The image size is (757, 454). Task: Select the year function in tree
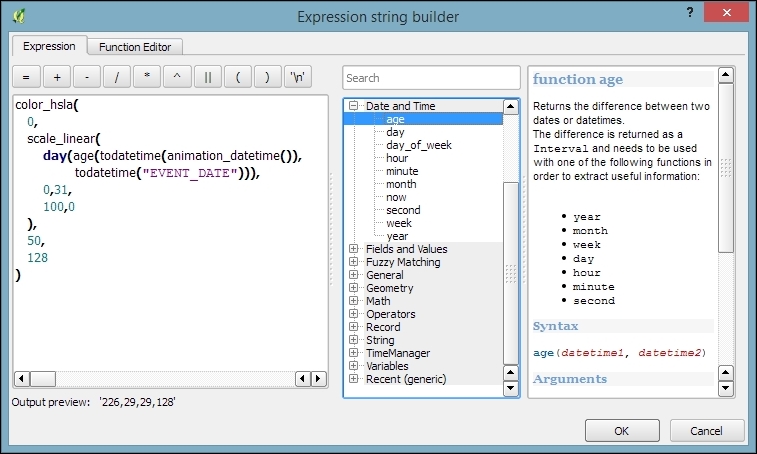[x=397, y=236]
